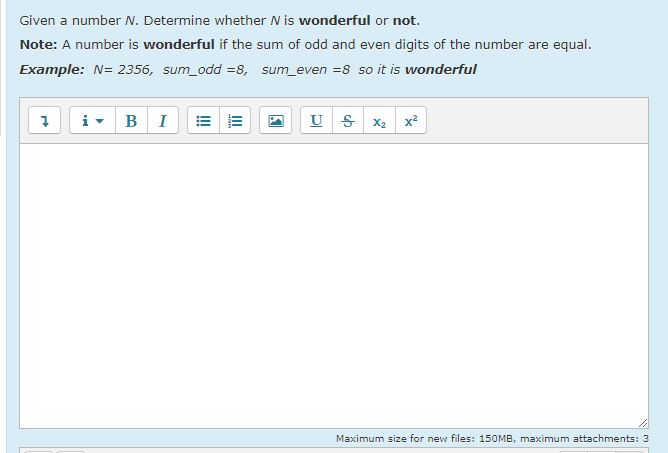Click the "sum_even =8" text
668x453 pixels.
click(x=305, y=70)
